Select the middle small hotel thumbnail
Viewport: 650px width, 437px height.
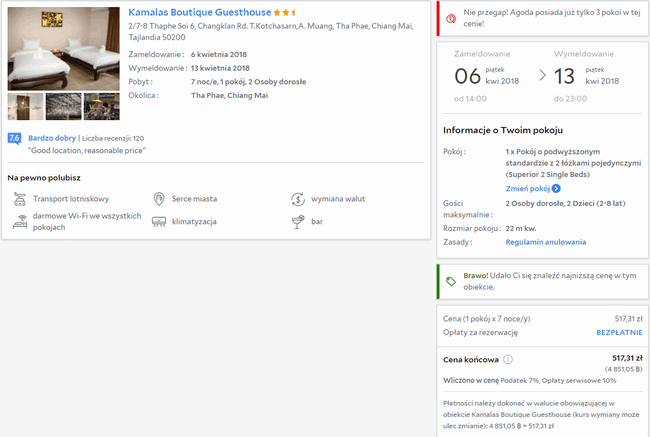click(63, 107)
